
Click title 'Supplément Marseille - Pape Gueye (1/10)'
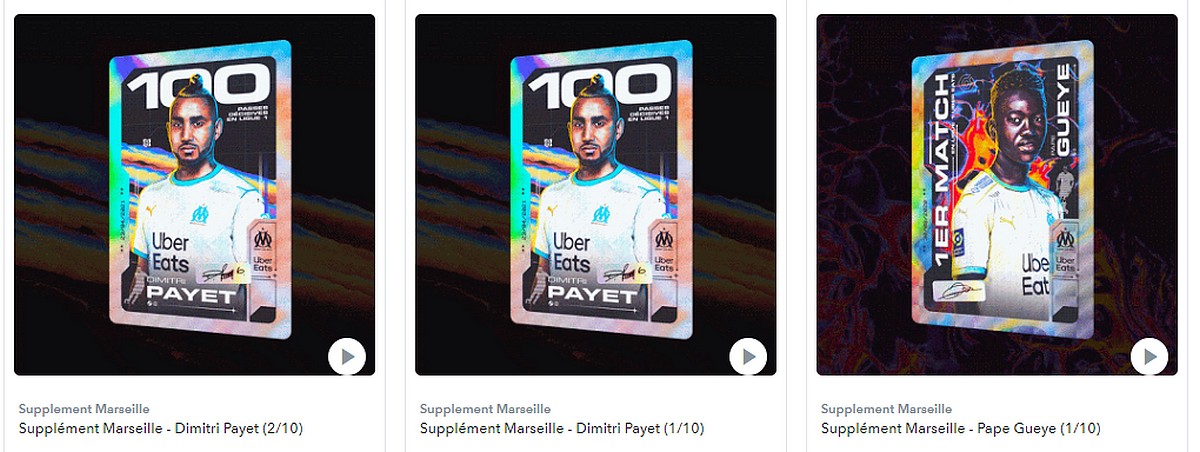click(961, 429)
